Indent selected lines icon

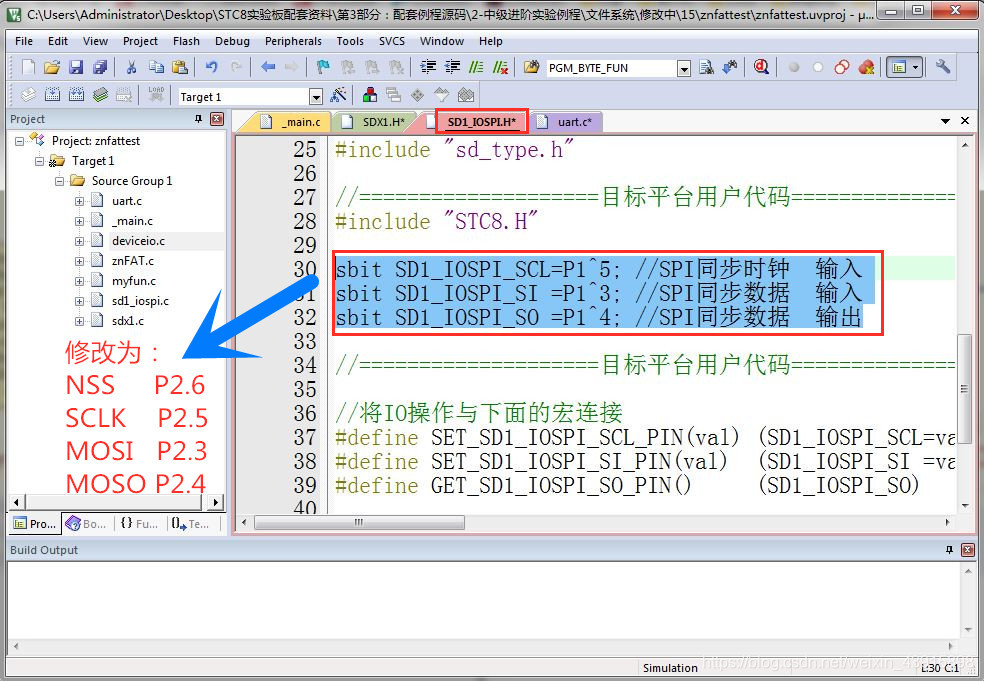coord(428,67)
